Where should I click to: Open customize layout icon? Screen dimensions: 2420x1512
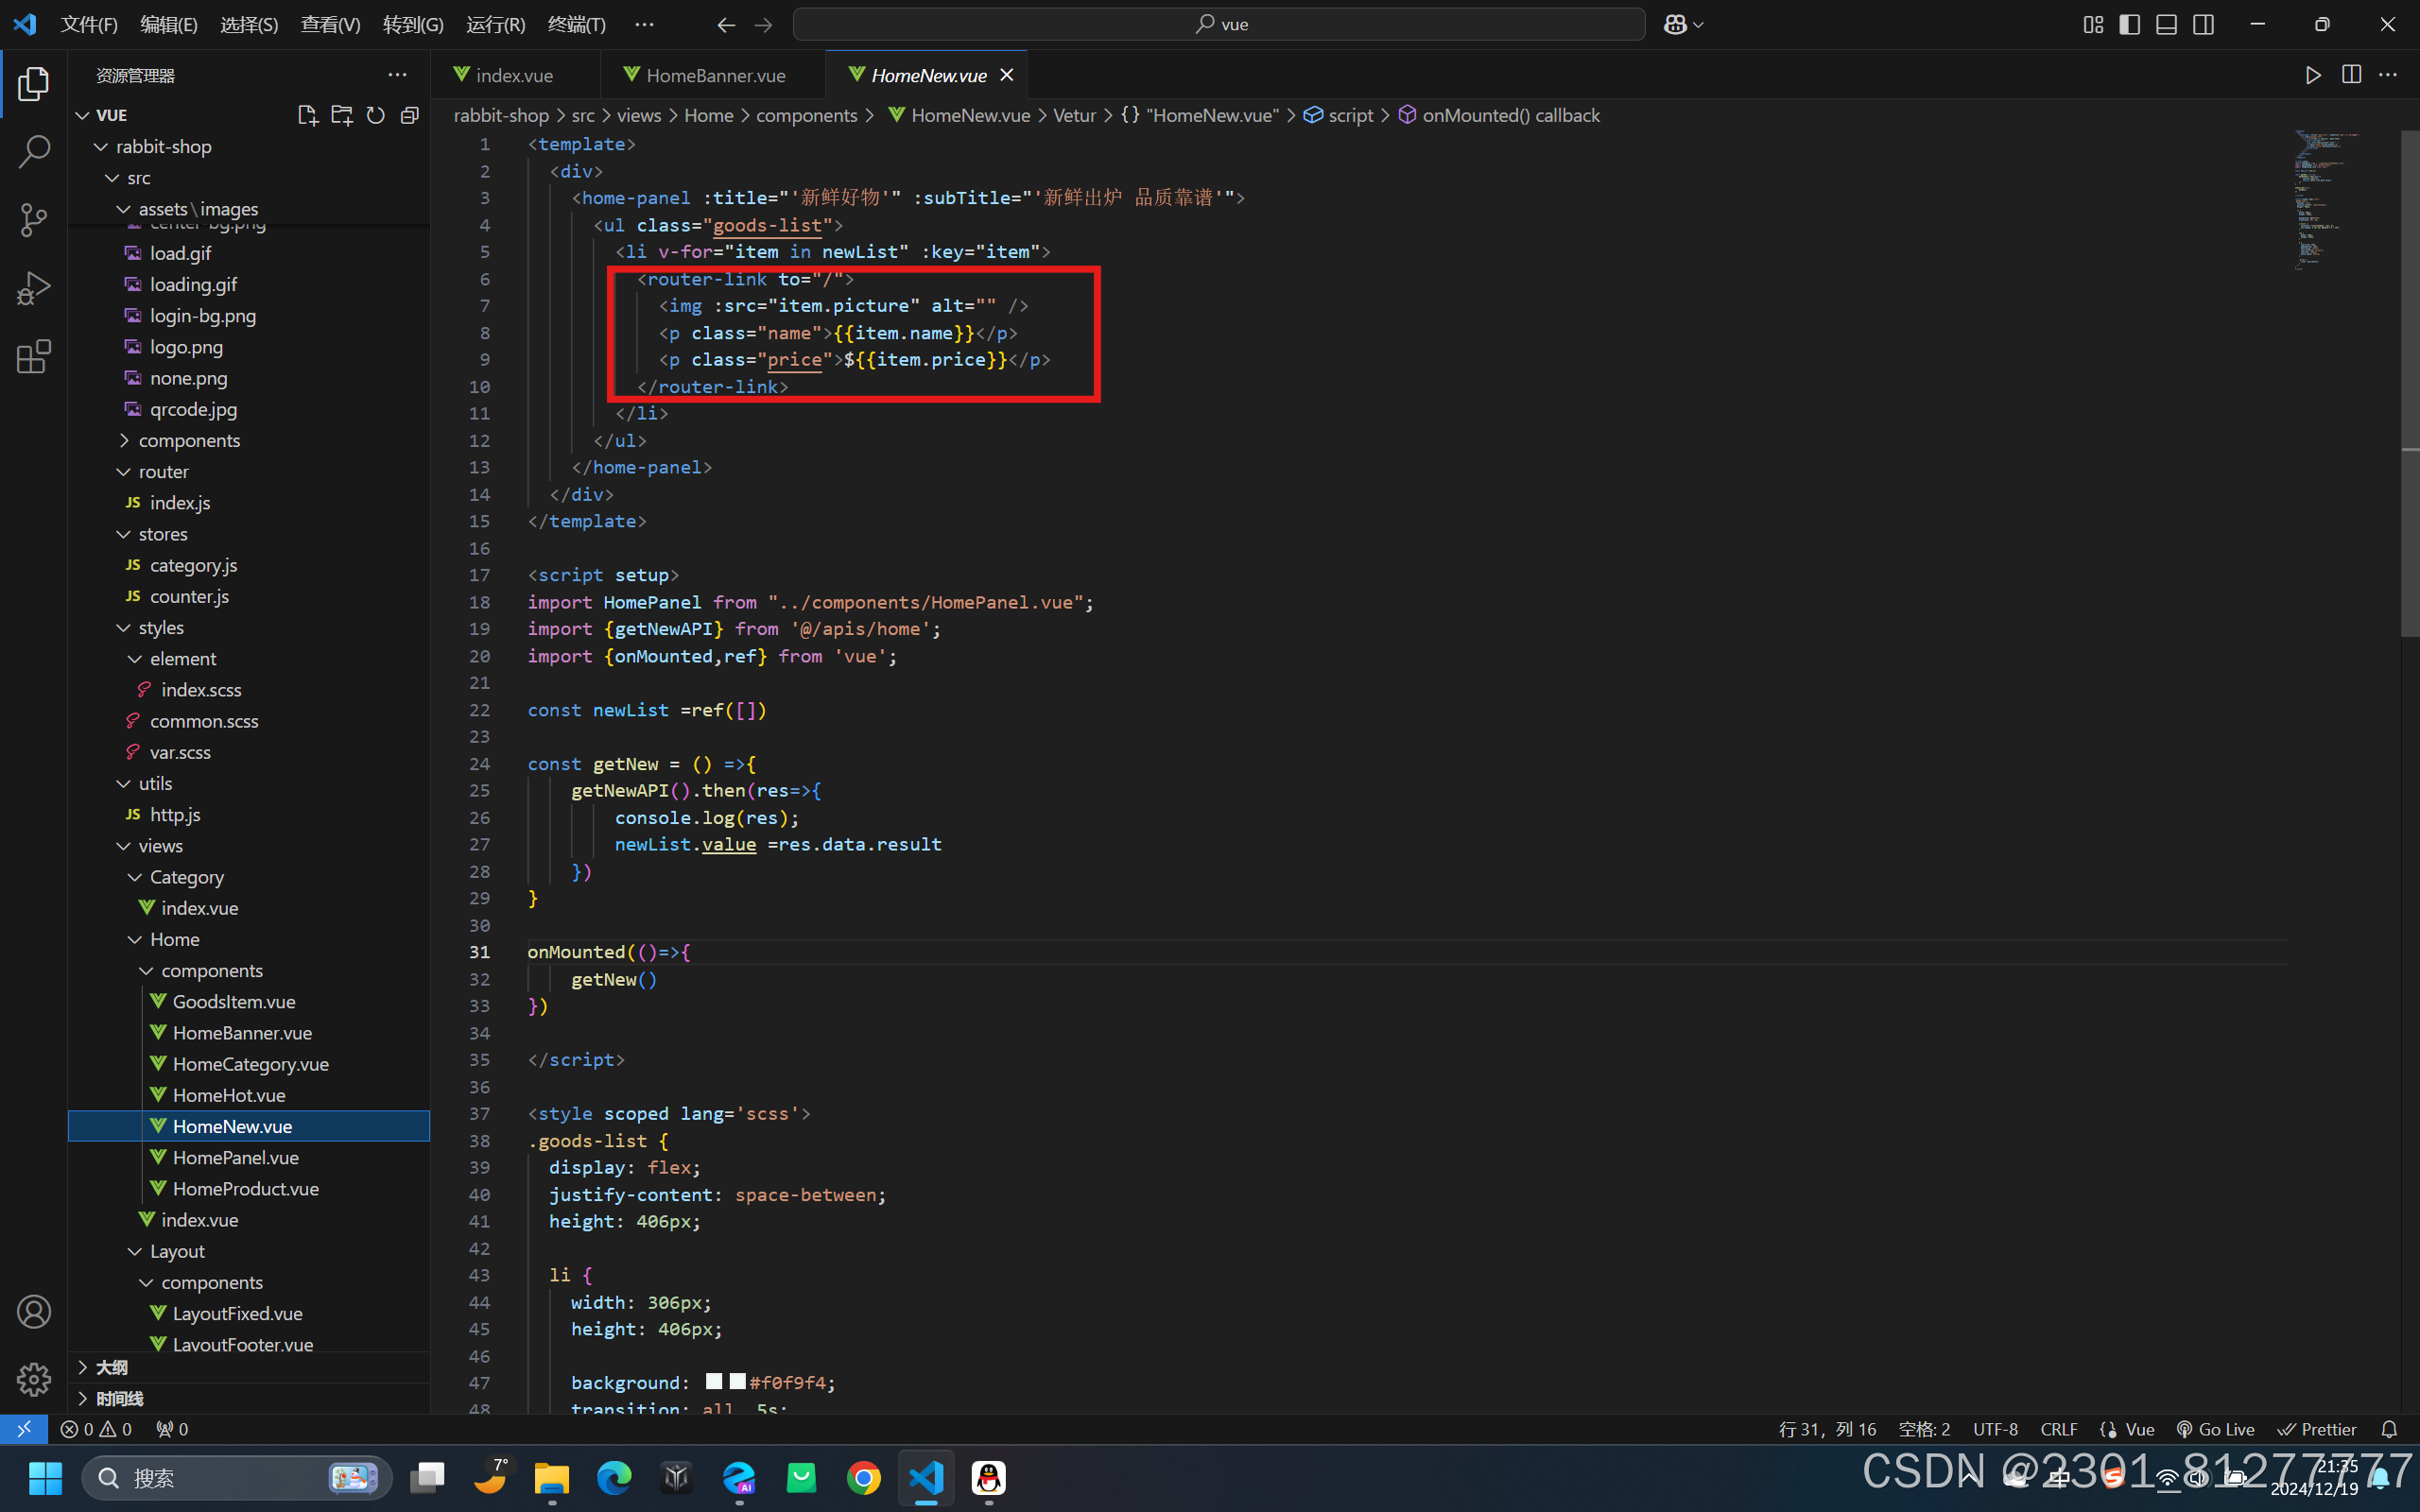click(x=2093, y=24)
